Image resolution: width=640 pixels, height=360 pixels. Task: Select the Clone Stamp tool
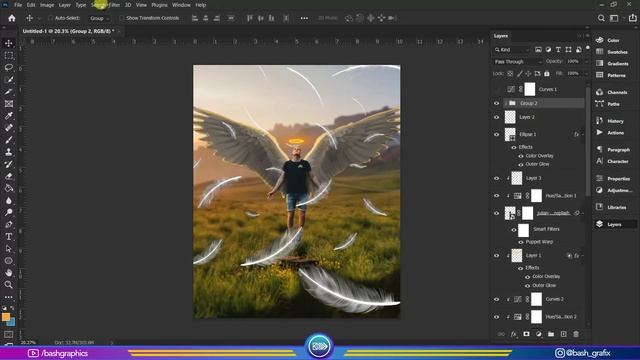tap(9, 152)
